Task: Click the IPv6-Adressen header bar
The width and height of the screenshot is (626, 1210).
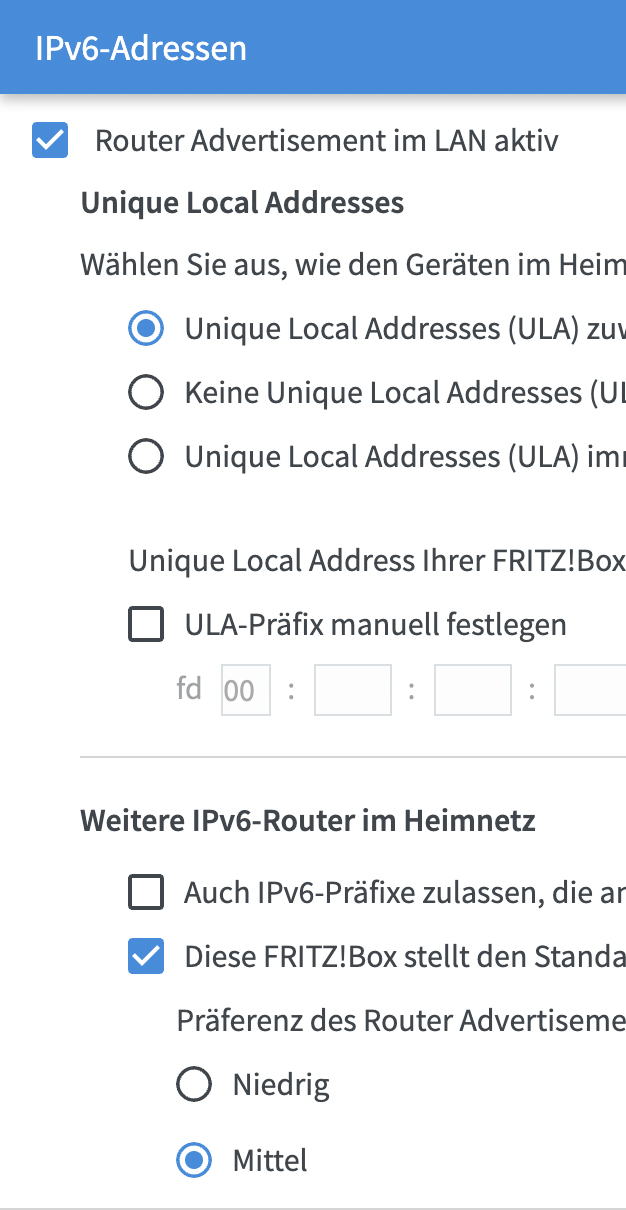Action: [x=313, y=47]
